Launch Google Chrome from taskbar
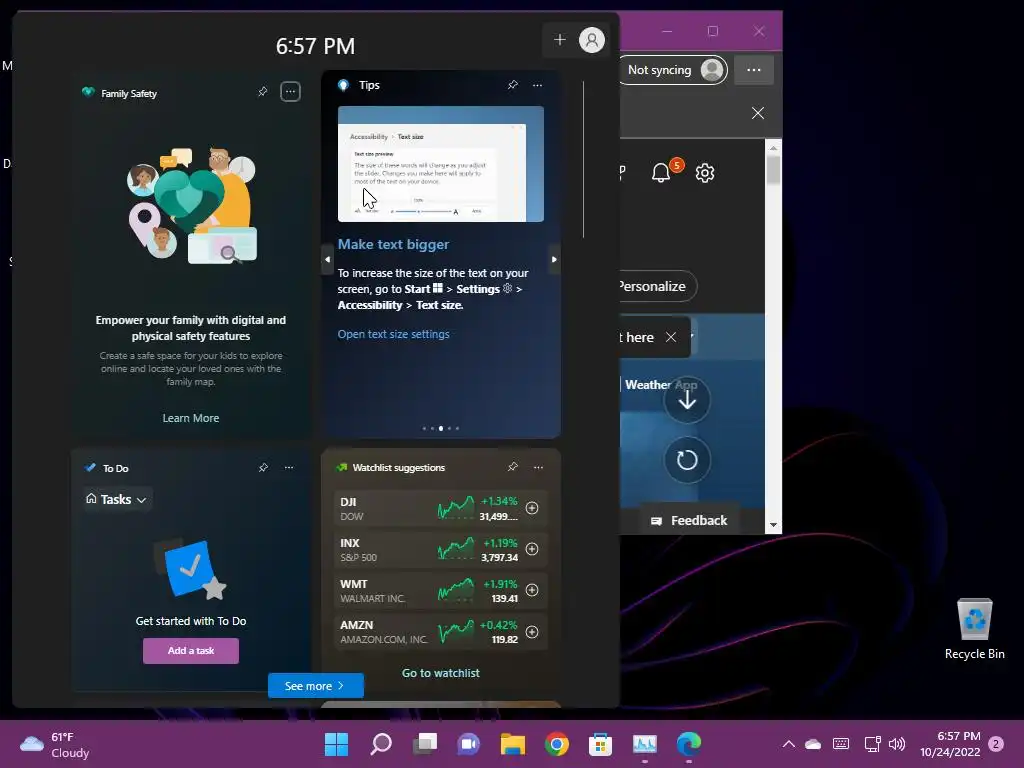 tap(557, 744)
